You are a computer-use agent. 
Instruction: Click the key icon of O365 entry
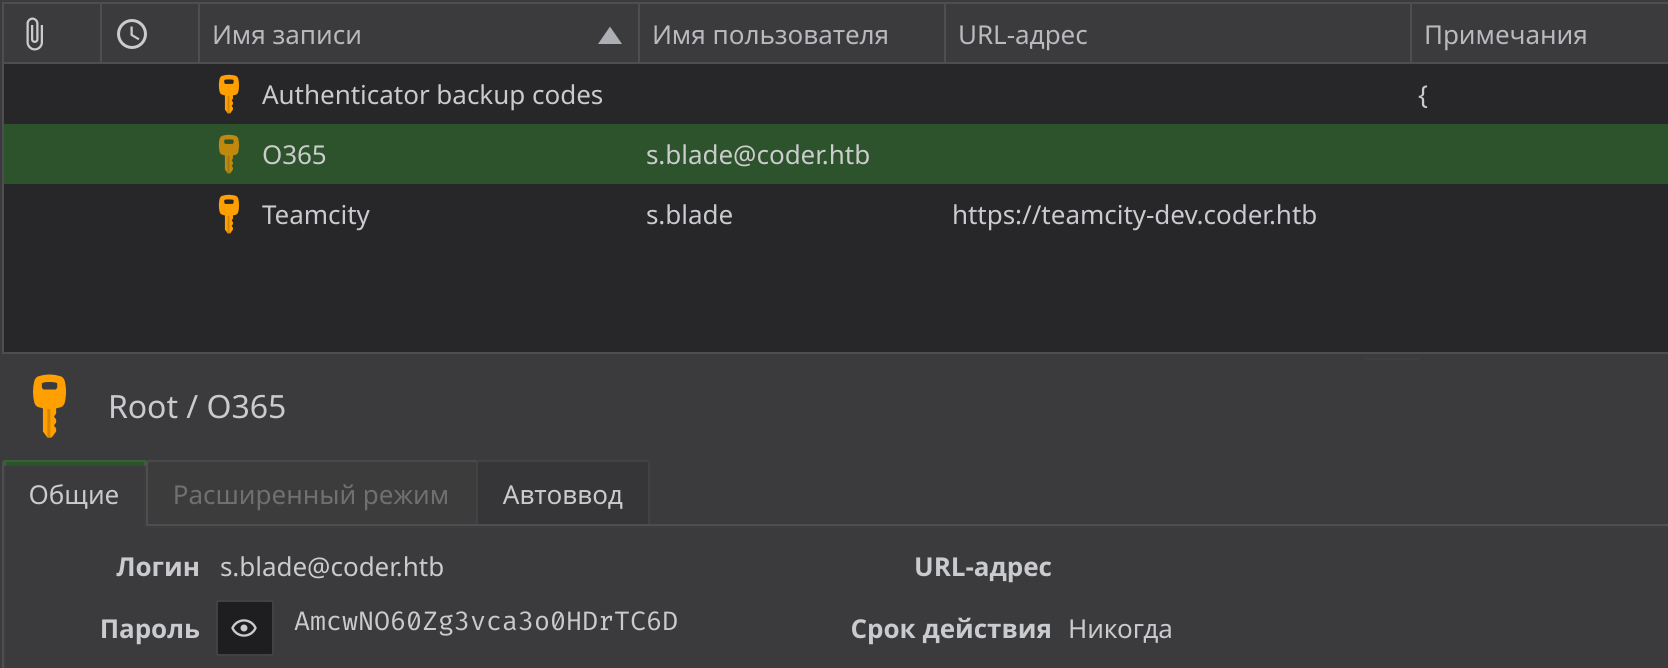coord(229,154)
